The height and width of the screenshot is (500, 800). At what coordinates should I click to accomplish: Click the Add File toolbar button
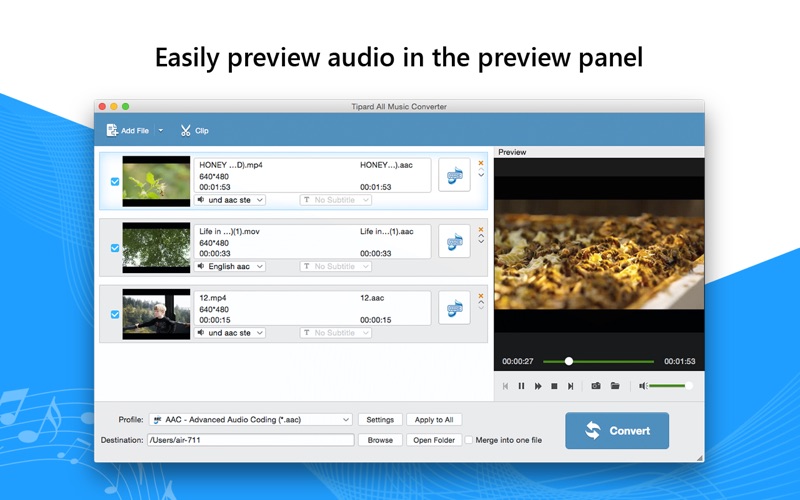[128, 130]
